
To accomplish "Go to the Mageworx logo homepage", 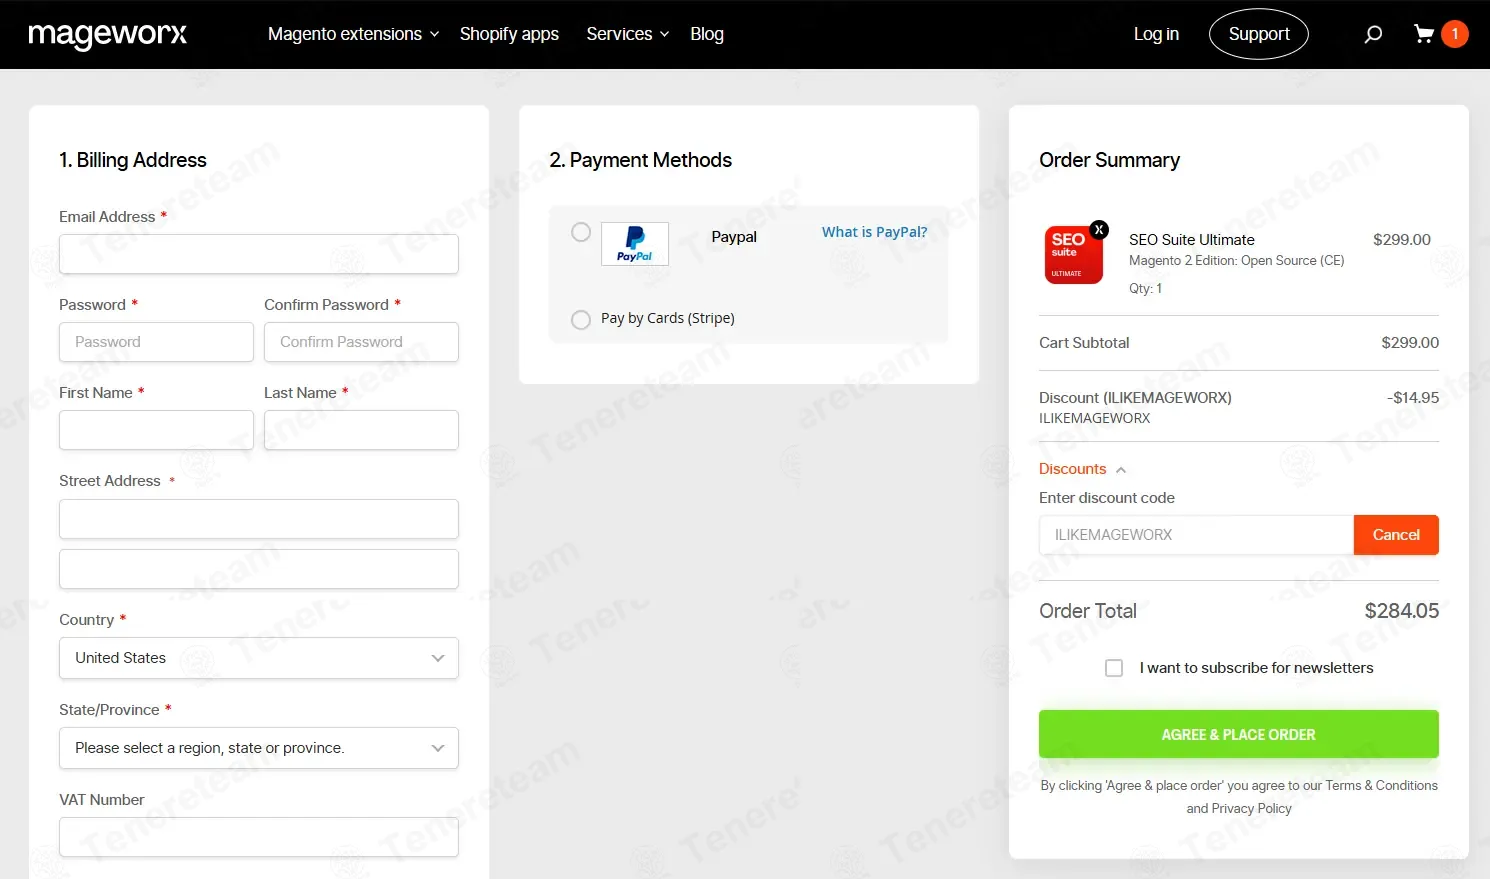I will click(x=108, y=35).
